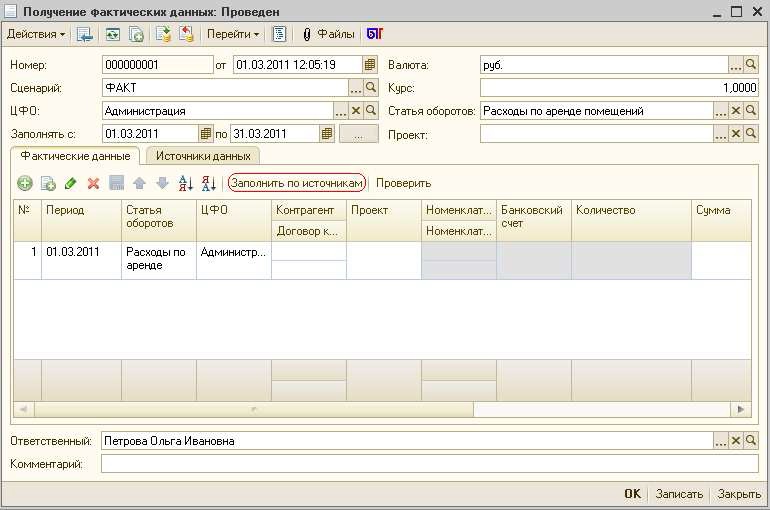Click the Номер input field 000000001

pyautogui.click(x=158, y=64)
